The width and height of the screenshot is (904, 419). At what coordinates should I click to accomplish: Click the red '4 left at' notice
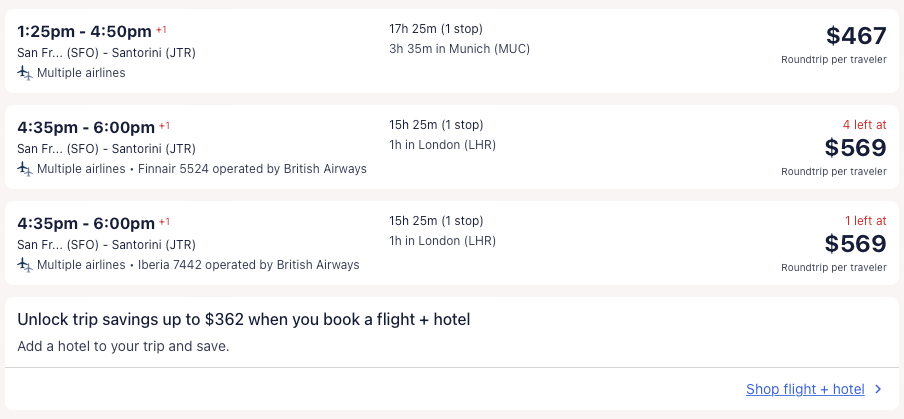[x=863, y=125]
